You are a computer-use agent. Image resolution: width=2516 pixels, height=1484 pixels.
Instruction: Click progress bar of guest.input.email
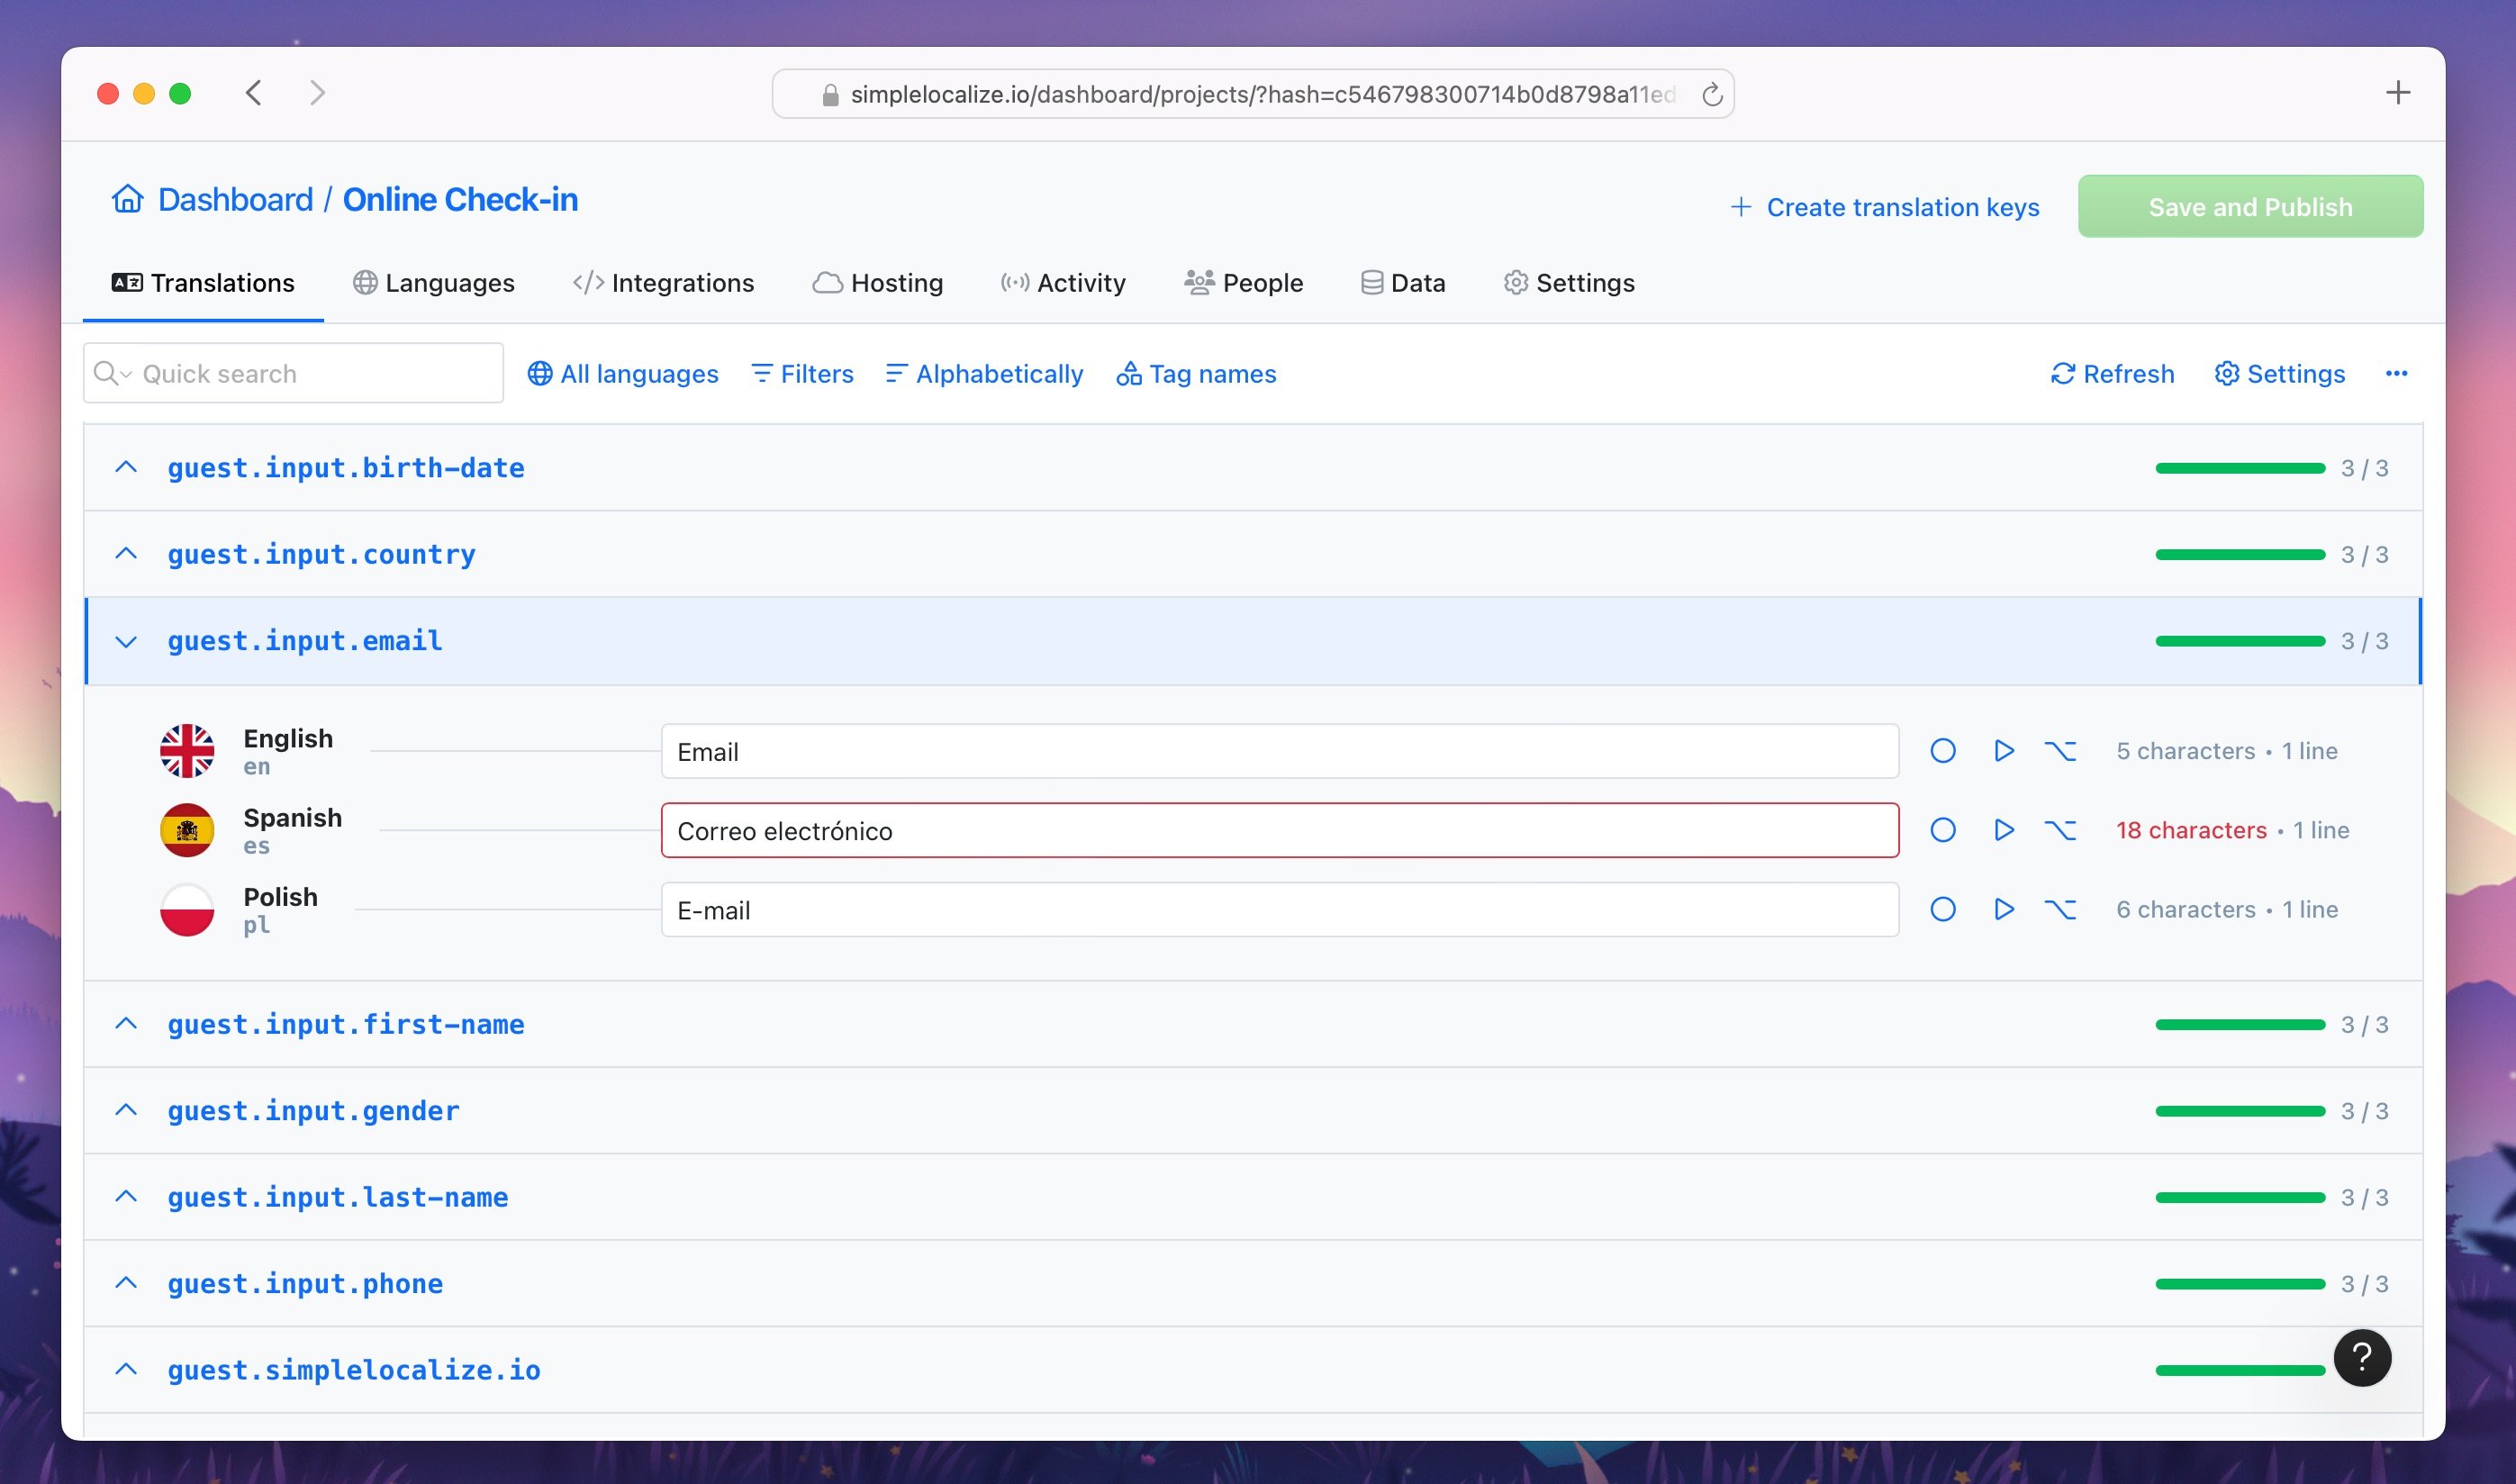(x=2240, y=641)
